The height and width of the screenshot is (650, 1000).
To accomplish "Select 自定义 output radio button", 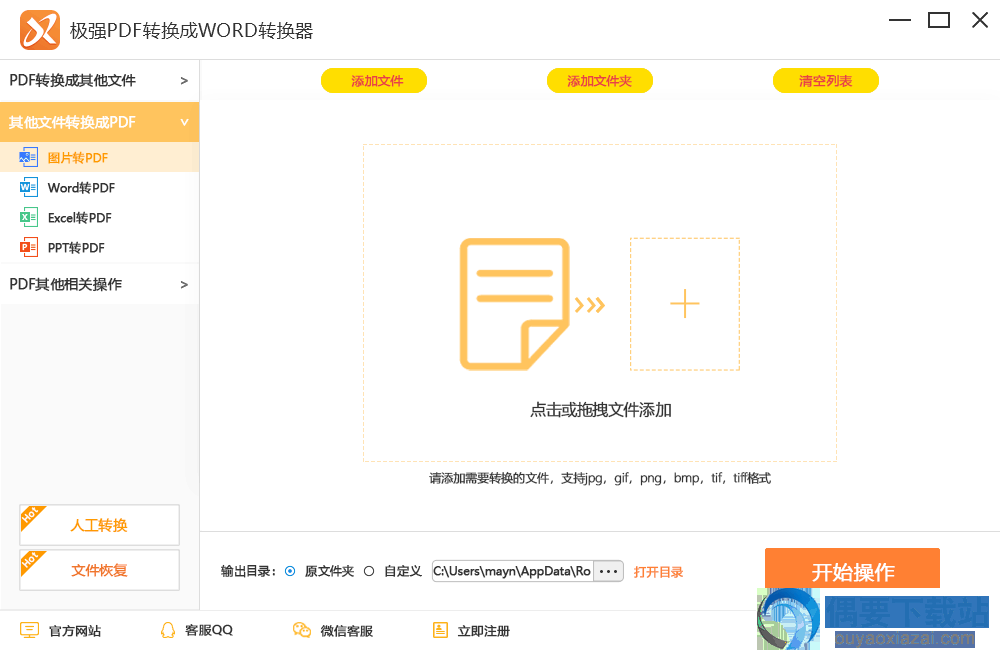I will [x=369, y=571].
